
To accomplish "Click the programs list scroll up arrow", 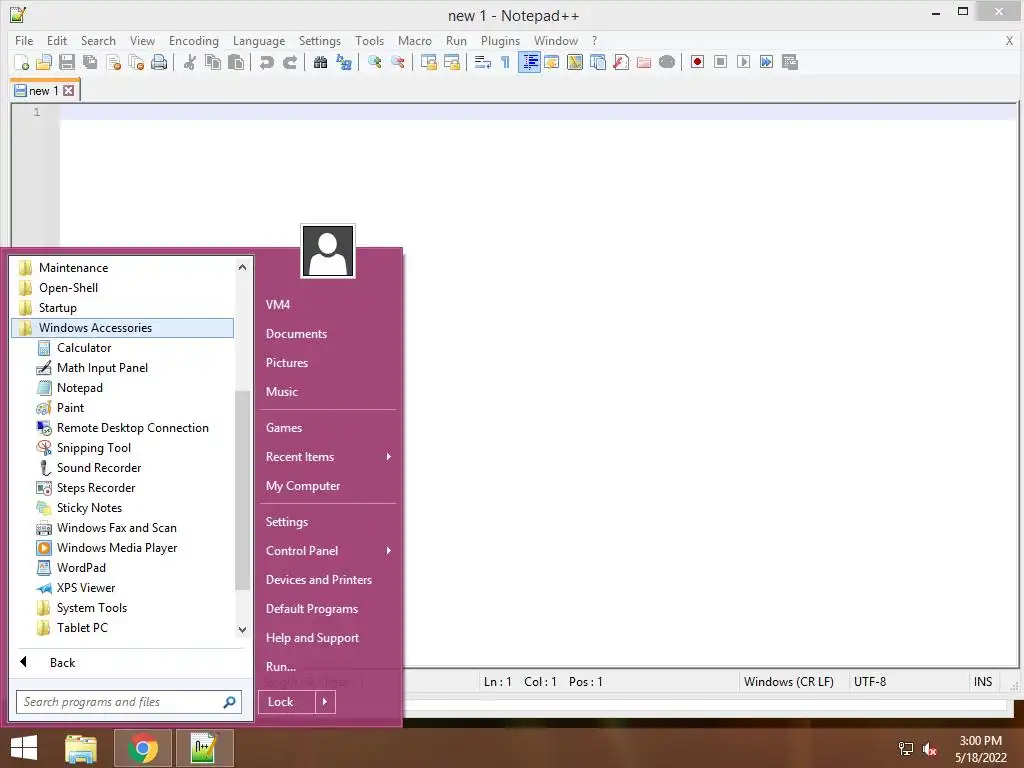I will (x=242, y=267).
